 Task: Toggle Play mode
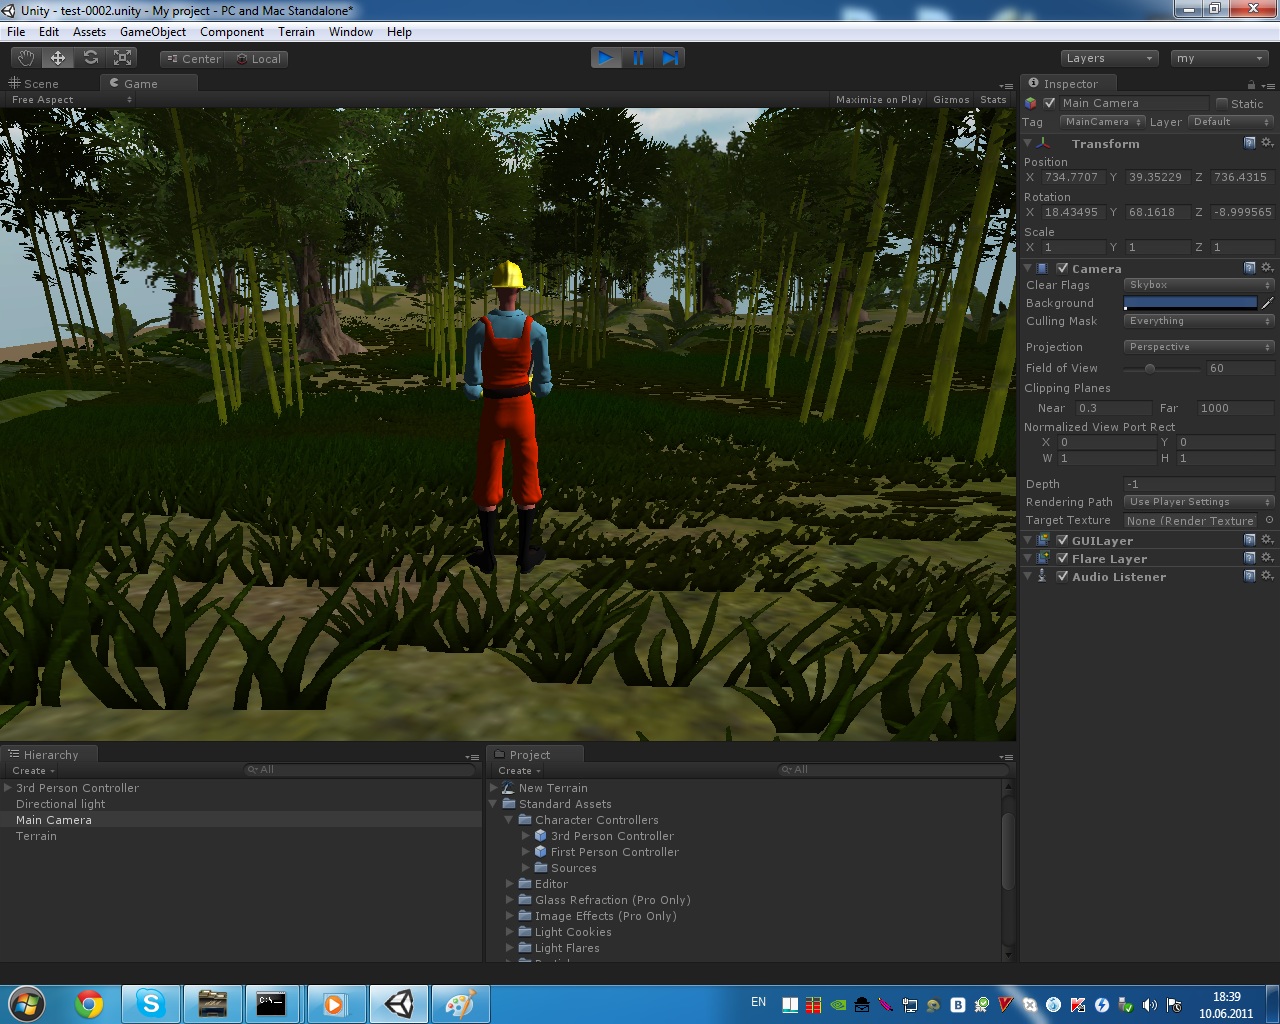click(x=605, y=58)
